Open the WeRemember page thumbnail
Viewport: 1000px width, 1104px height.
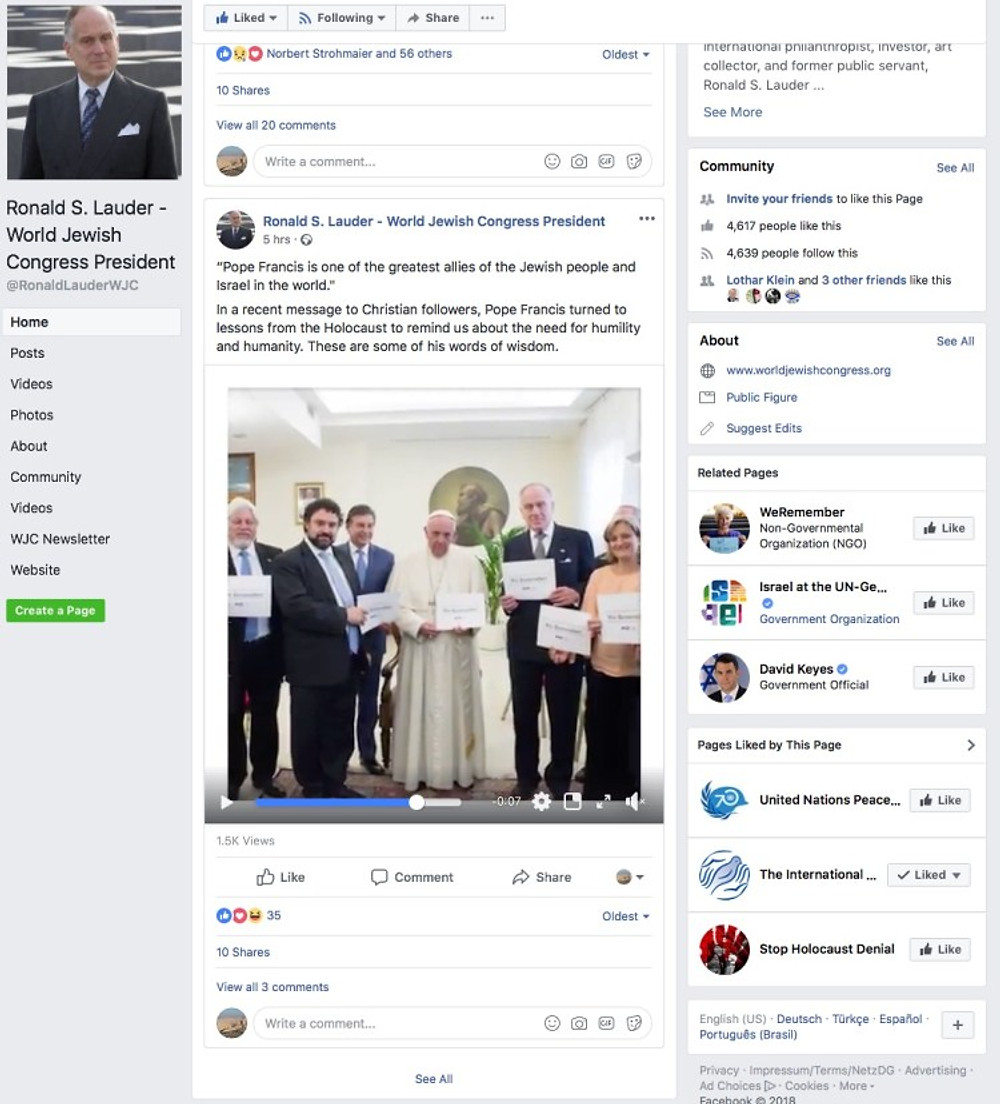(724, 528)
